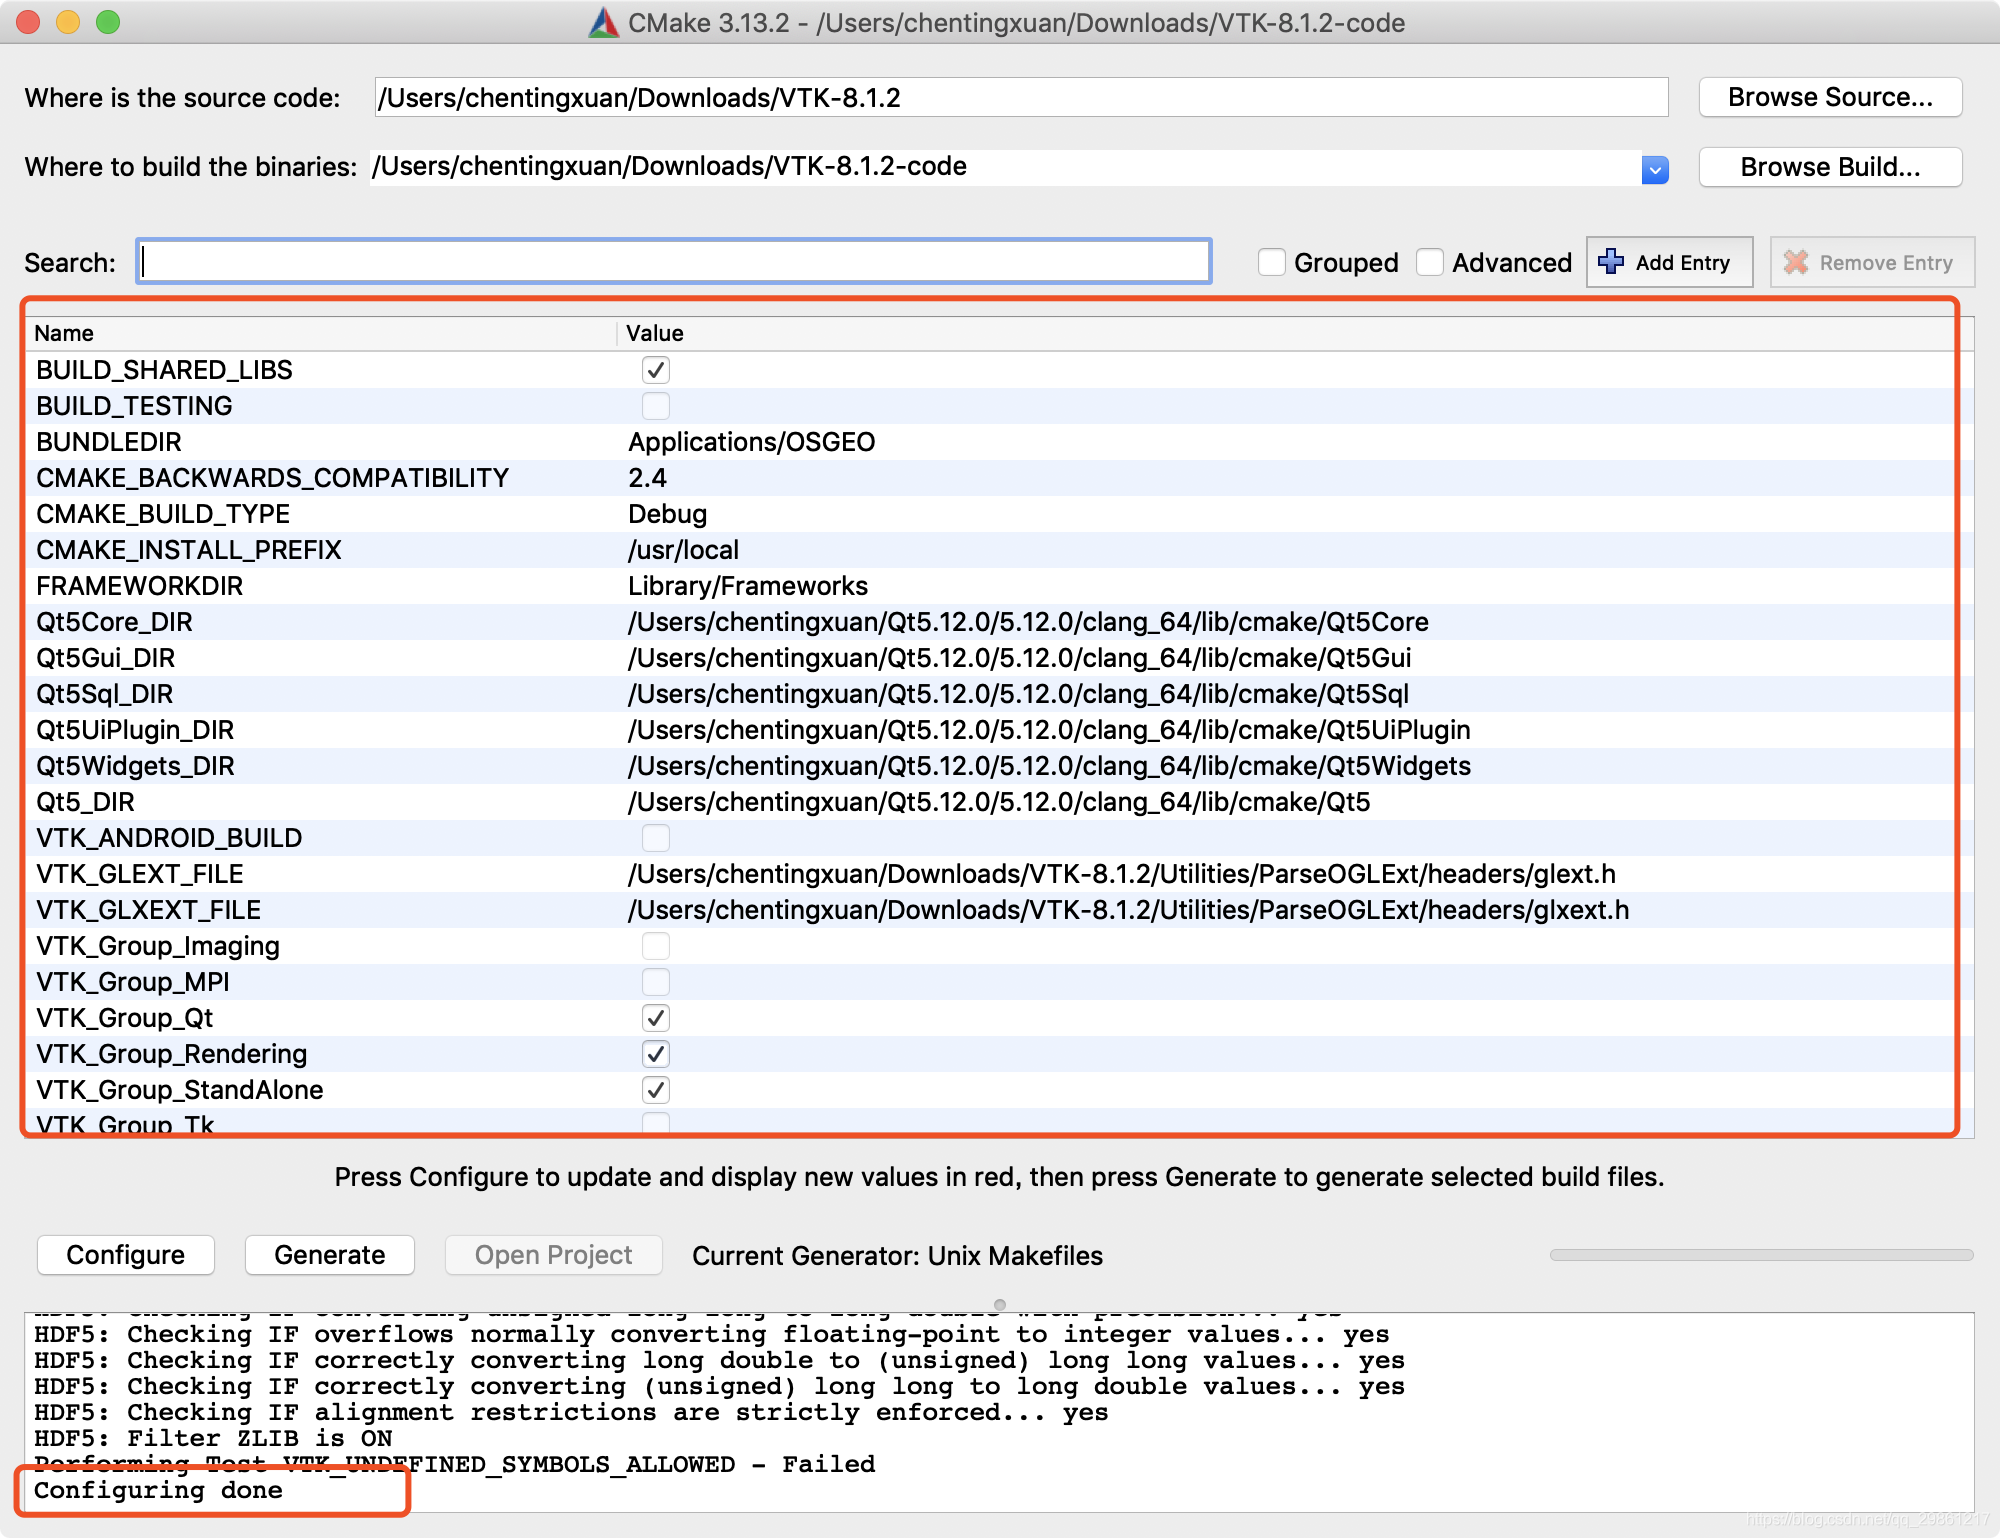Click Browse Source button

click(x=1830, y=97)
